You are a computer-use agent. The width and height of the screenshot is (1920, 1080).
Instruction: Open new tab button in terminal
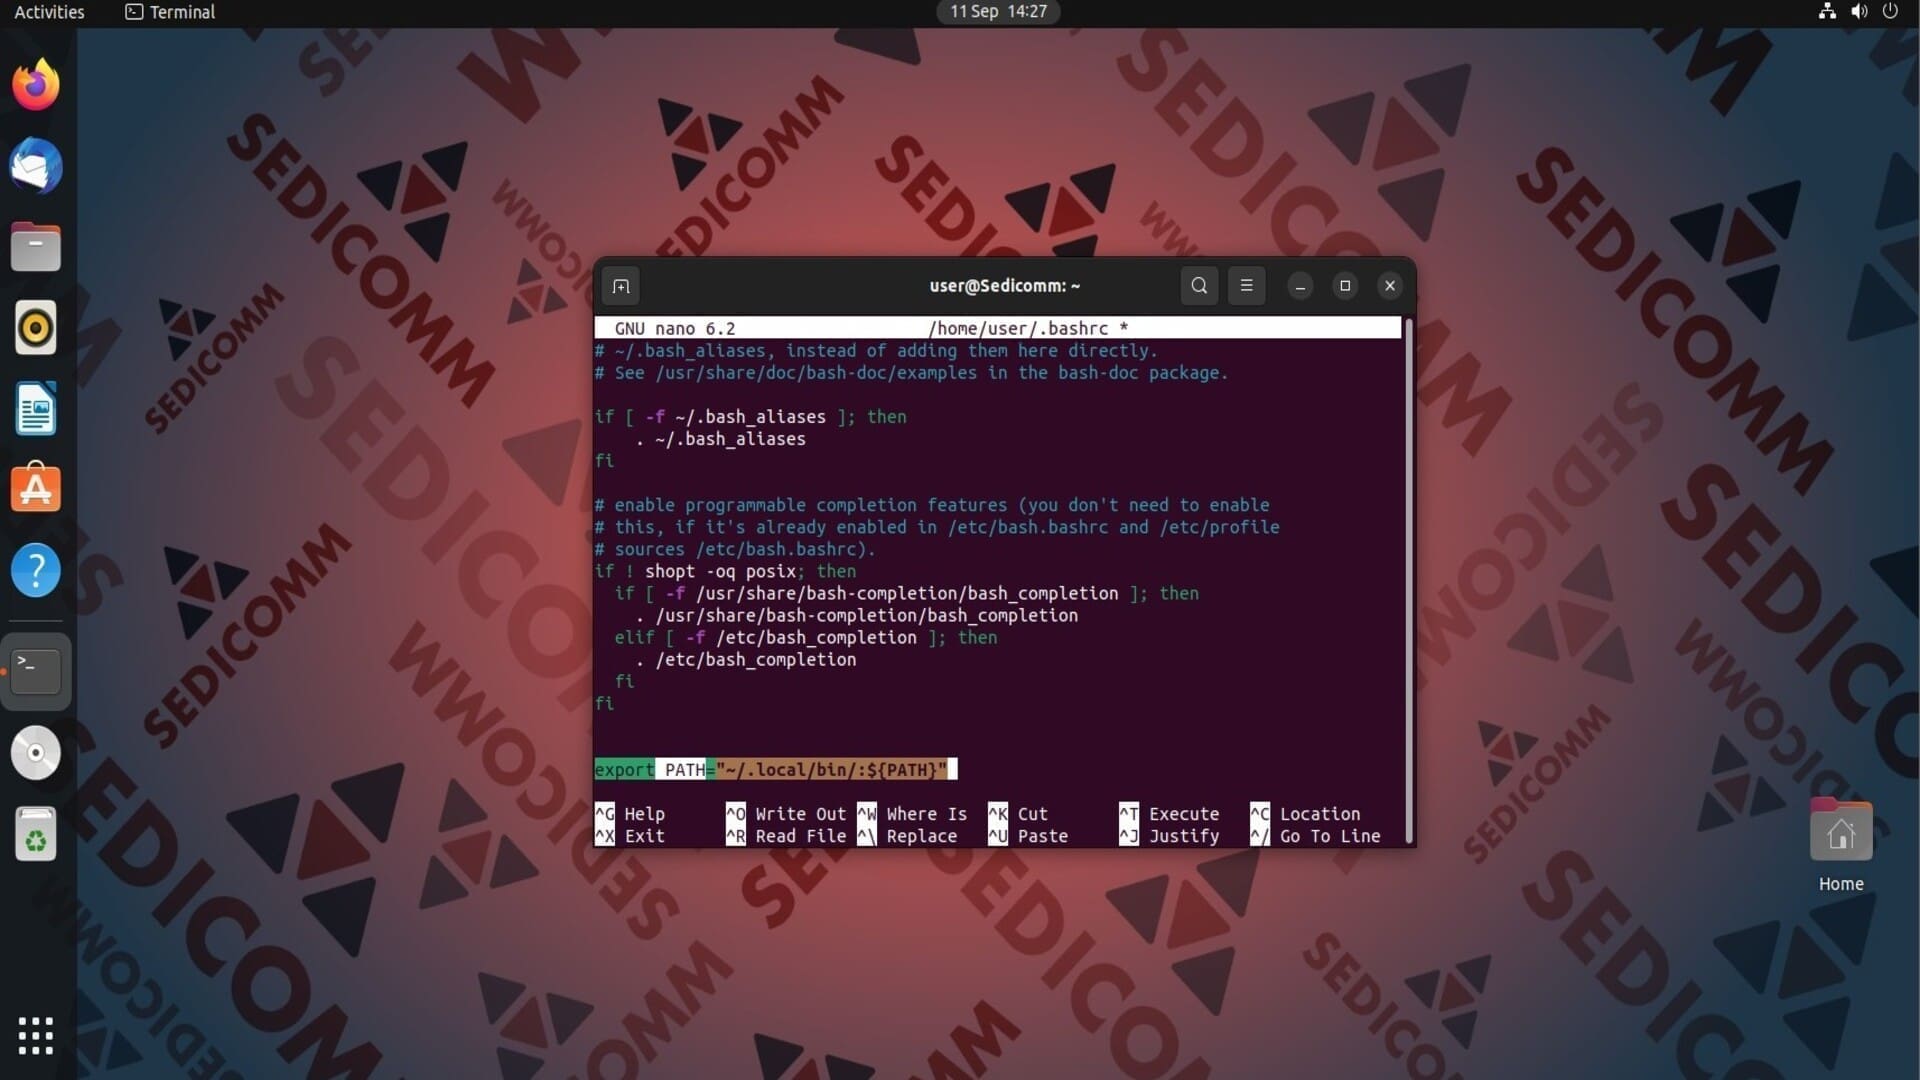(x=621, y=286)
